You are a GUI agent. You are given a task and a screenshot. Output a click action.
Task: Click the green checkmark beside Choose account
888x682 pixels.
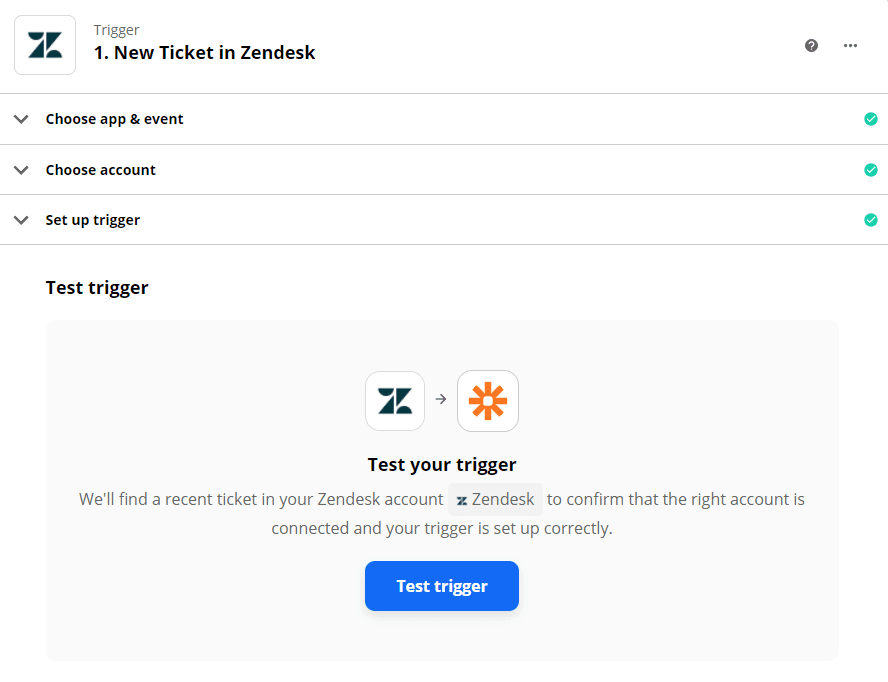(x=871, y=169)
